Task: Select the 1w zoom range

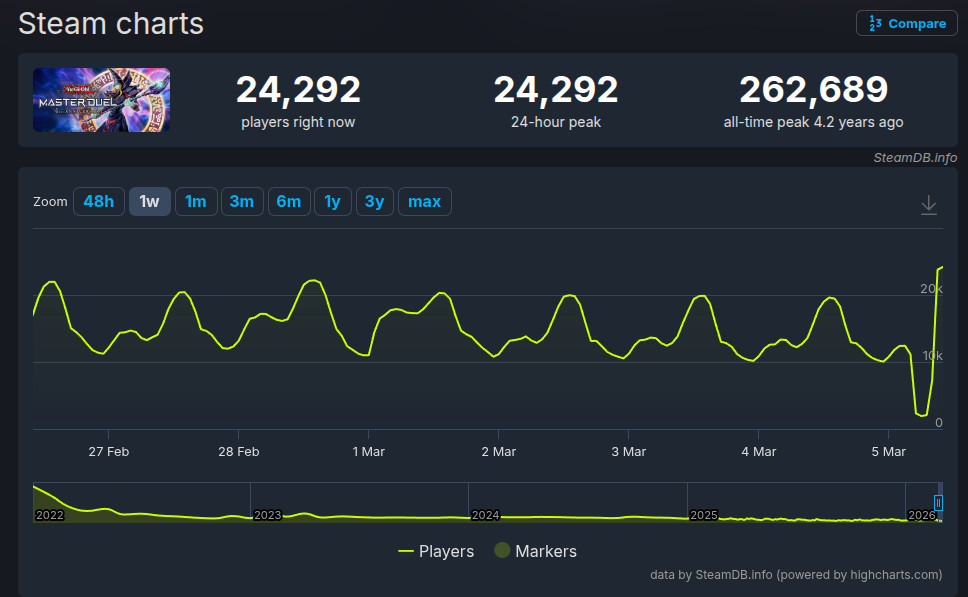Action: [x=149, y=202]
